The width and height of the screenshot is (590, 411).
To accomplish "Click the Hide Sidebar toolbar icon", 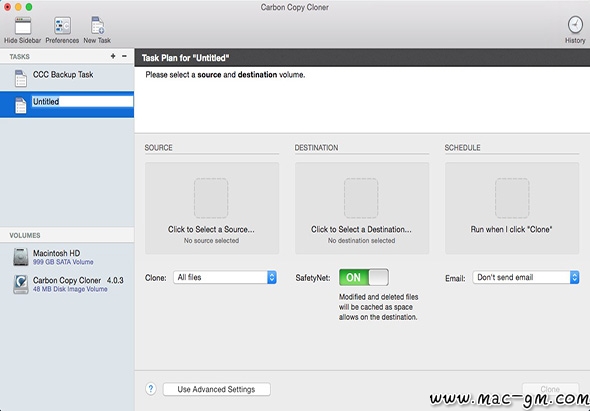I will [23, 26].
